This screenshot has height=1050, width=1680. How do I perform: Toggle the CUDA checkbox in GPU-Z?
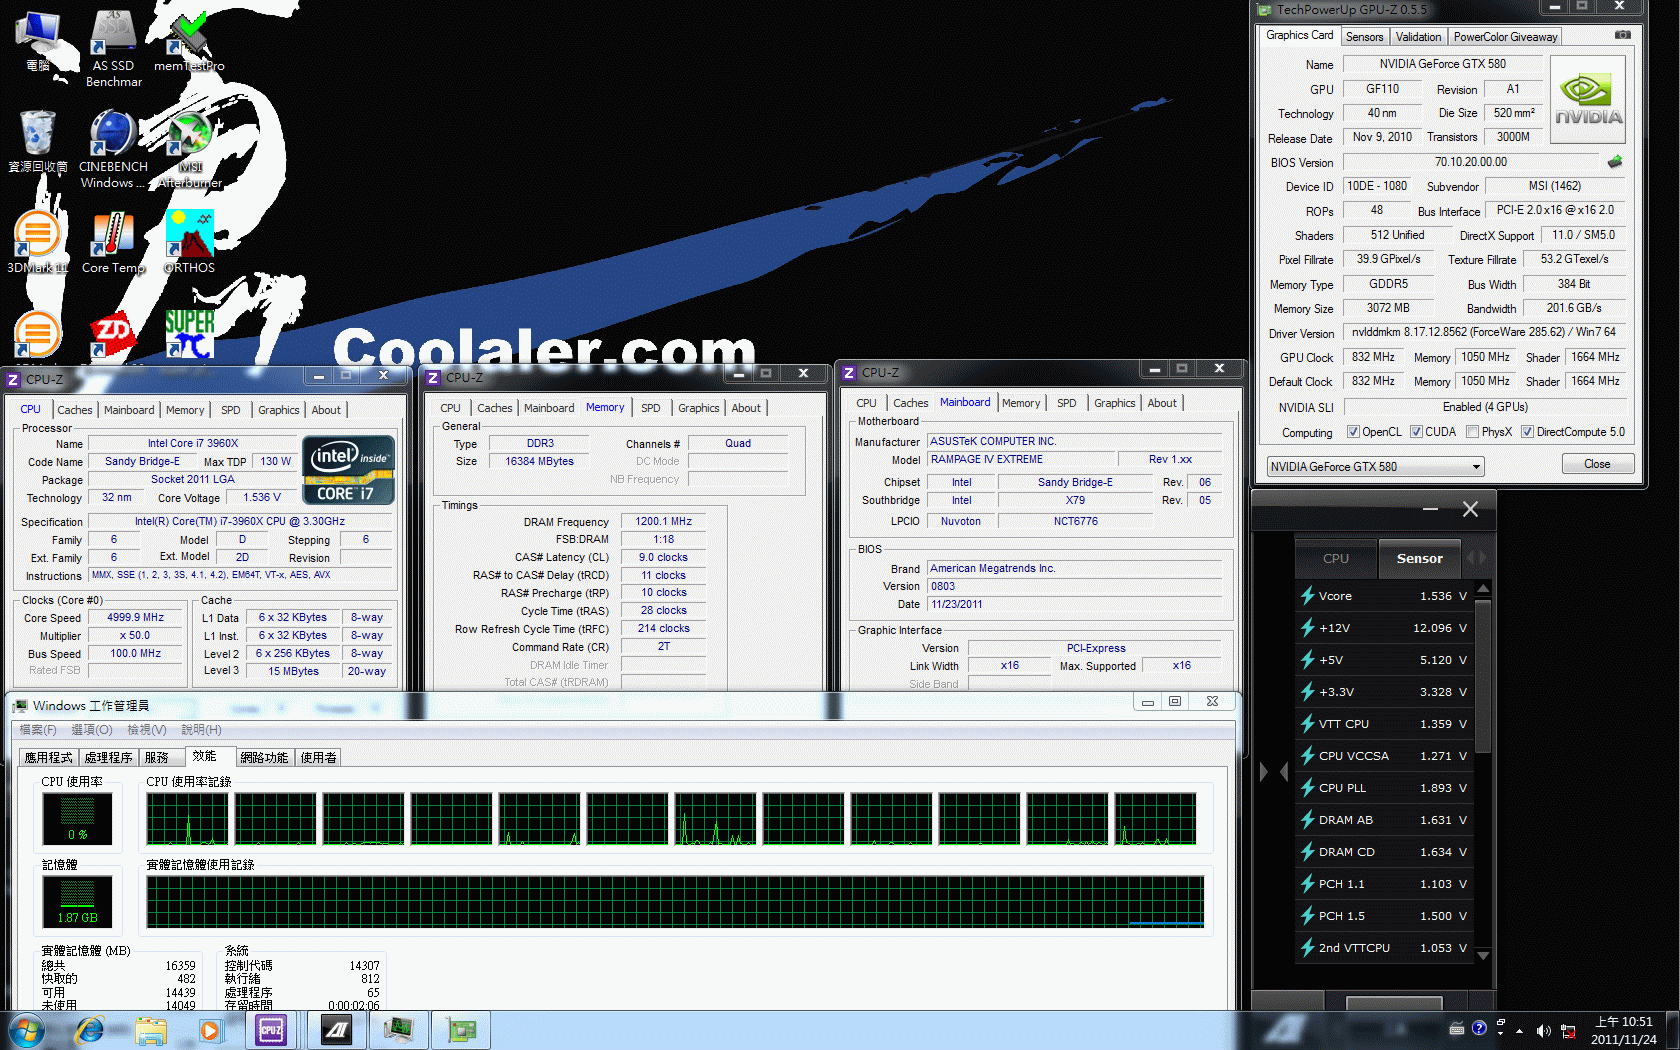tap(1416, 432)
